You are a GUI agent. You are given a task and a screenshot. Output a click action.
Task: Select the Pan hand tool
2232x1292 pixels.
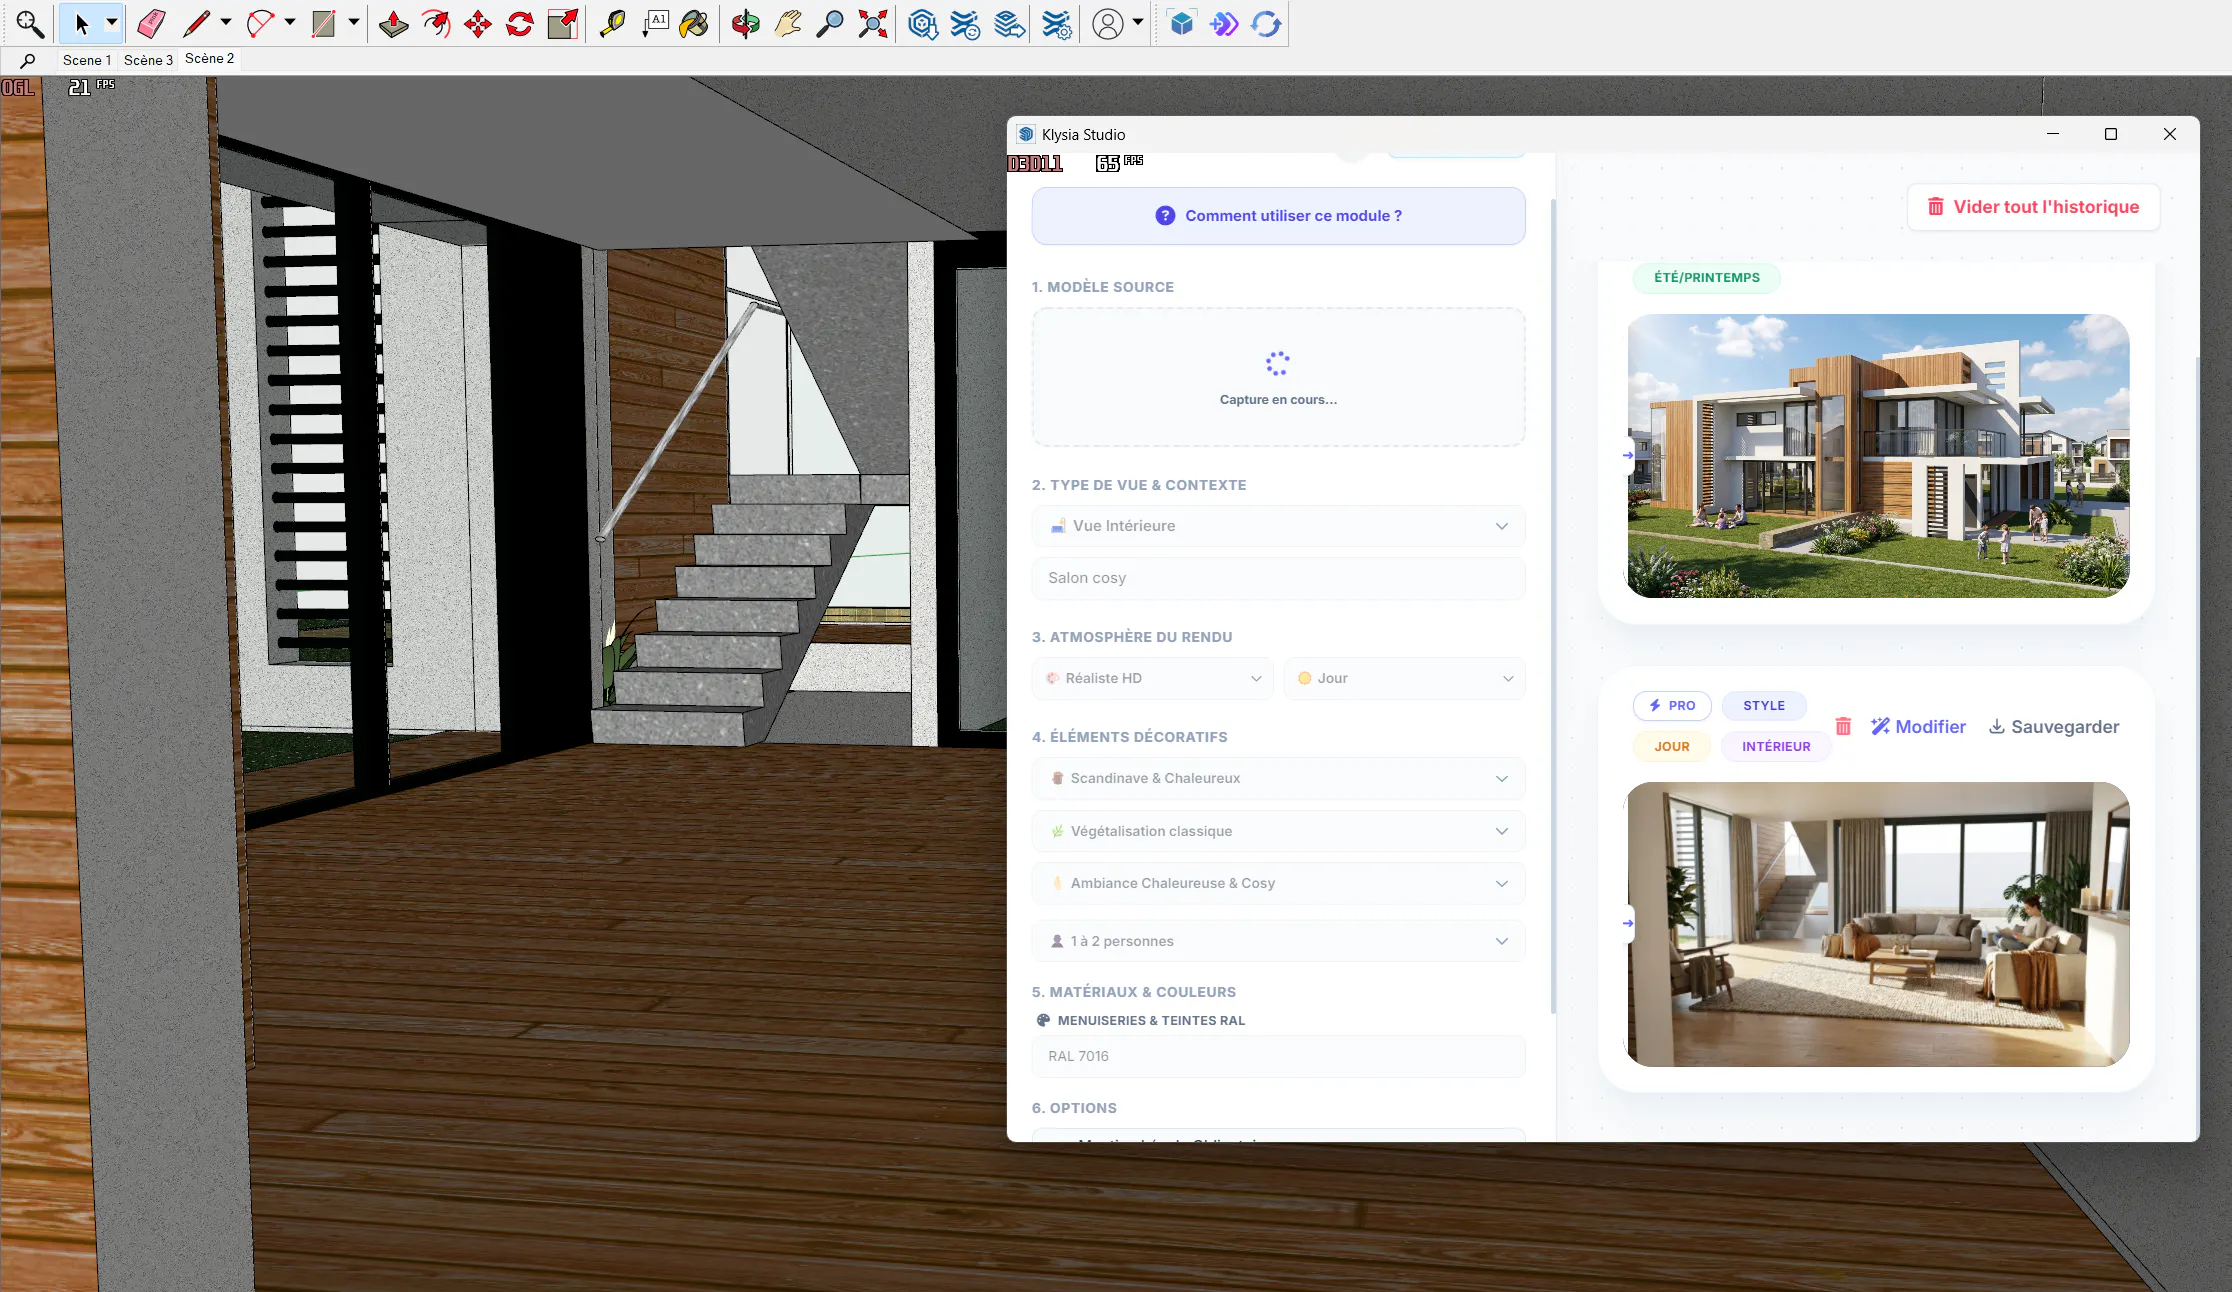coord(788,24)
